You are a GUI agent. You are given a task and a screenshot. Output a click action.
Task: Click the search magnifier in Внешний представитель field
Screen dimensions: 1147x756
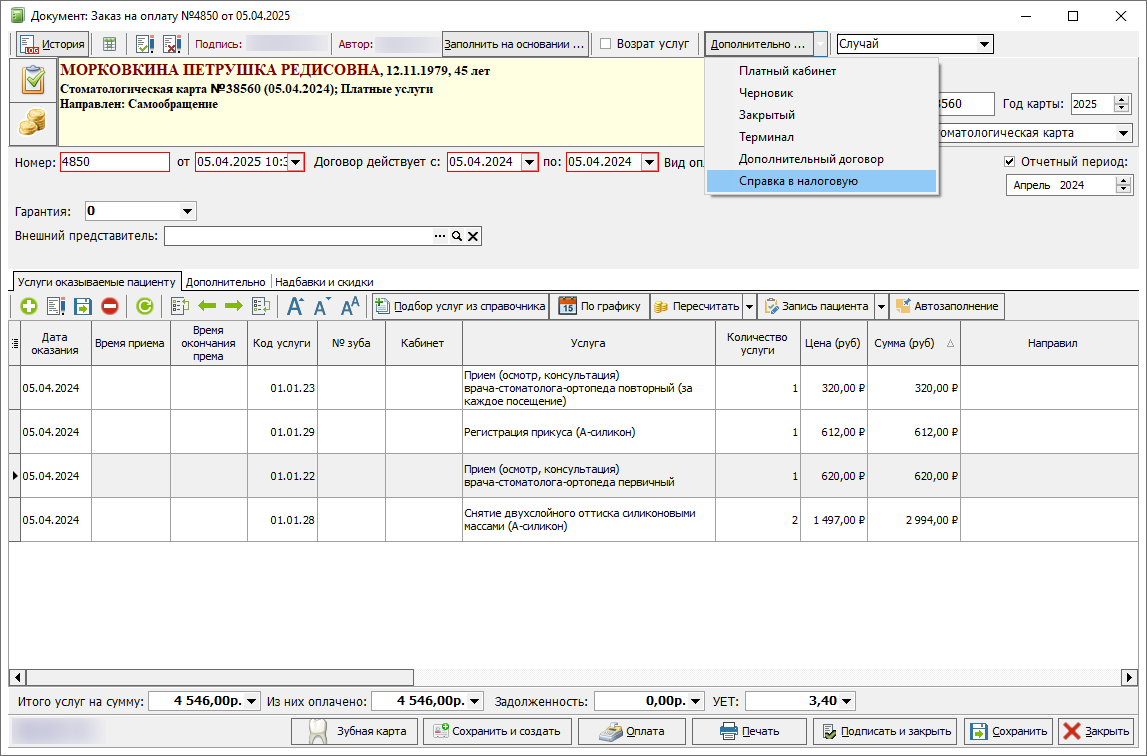[456, 236]
